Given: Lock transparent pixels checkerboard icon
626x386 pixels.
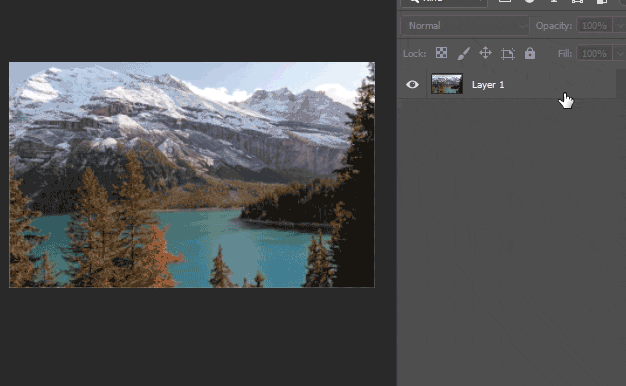Looking at the screenshot, I should [x=441, y=53].
